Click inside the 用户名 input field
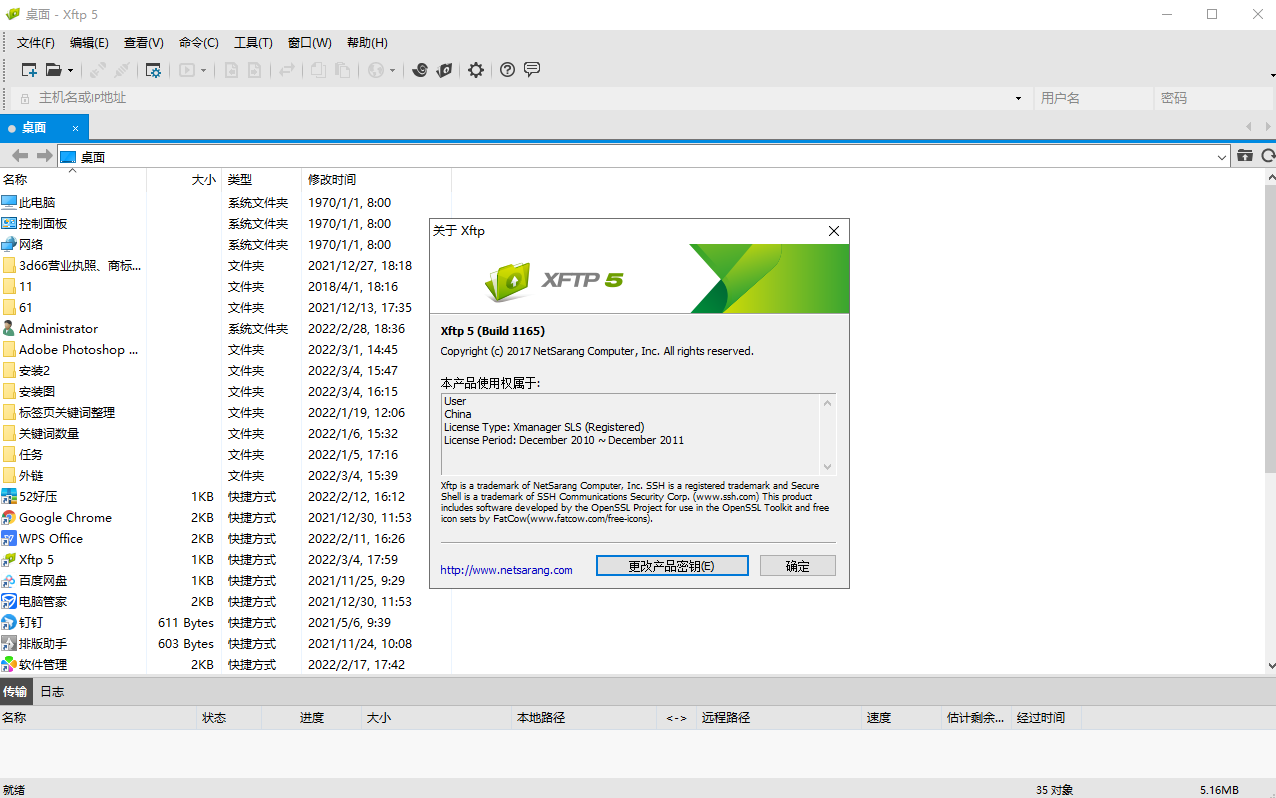1276x798 pixels. 1092,97
